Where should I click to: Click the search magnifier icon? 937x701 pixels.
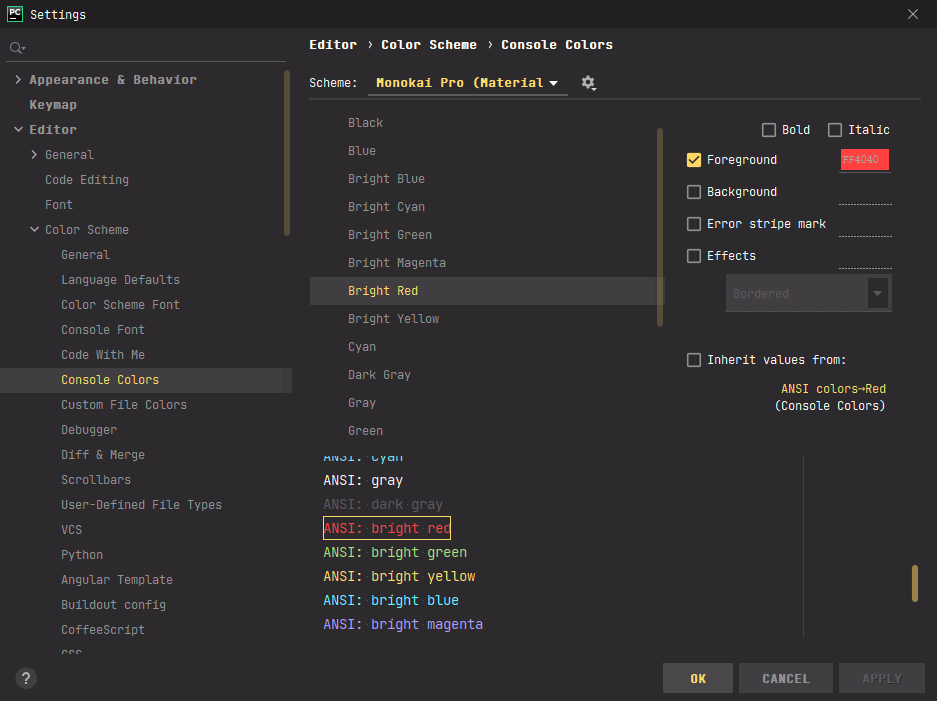(x=16, y=48)
